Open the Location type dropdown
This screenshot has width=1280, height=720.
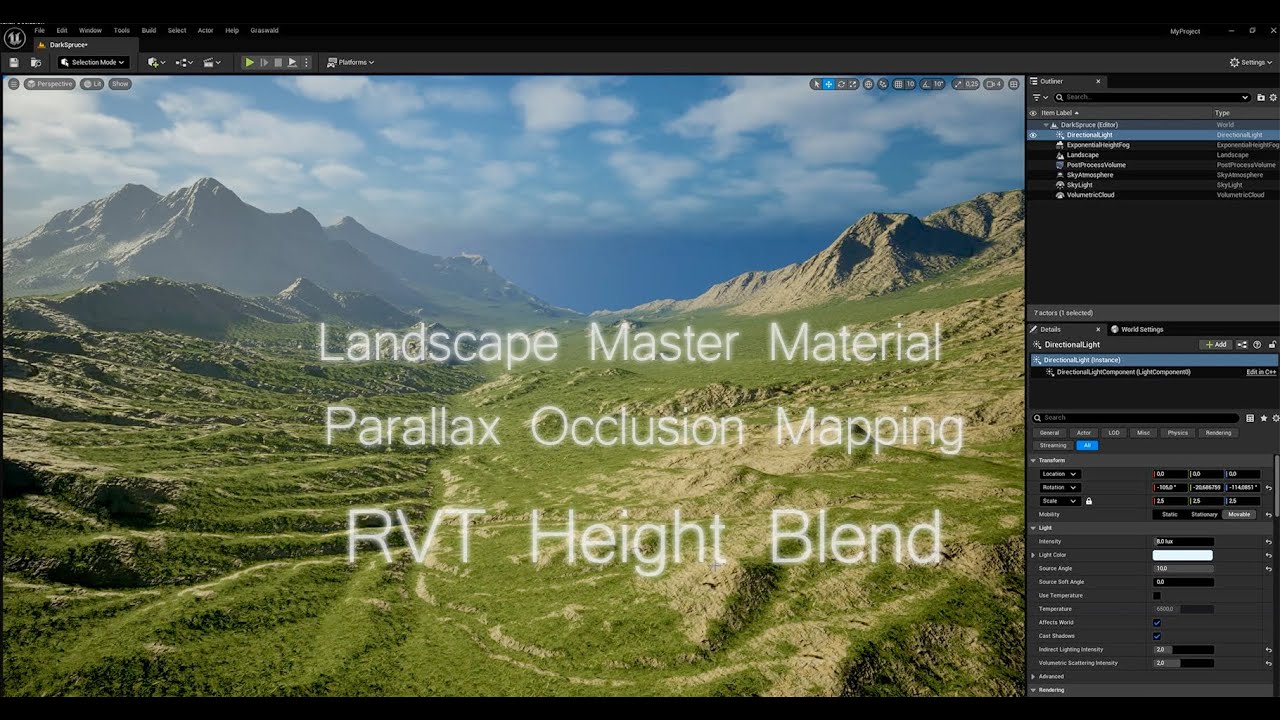pos(1060,474)
